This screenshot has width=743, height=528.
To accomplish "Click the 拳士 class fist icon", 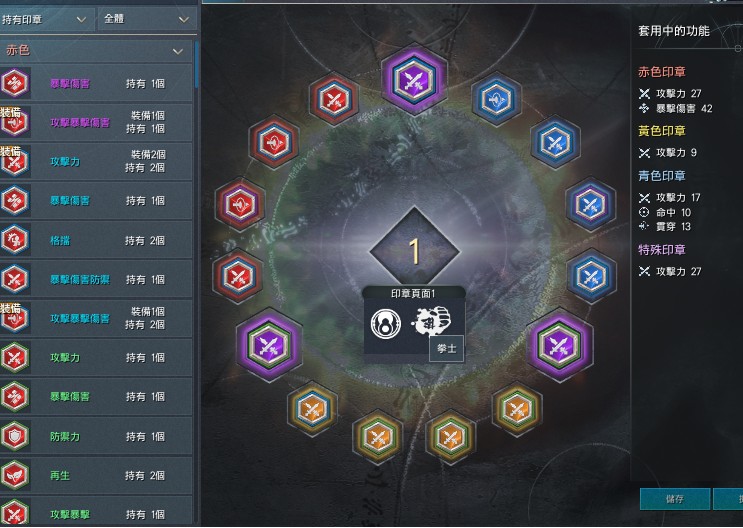I will (432, 321).
